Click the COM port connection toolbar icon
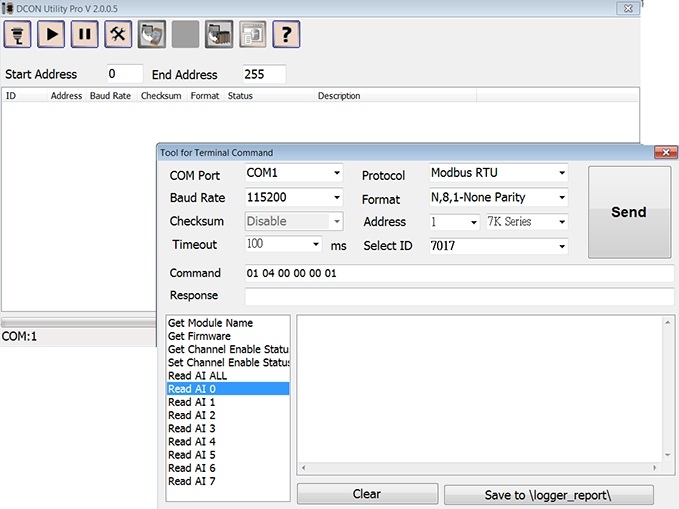Screen dimensions: 679x509 coord(17,34)
